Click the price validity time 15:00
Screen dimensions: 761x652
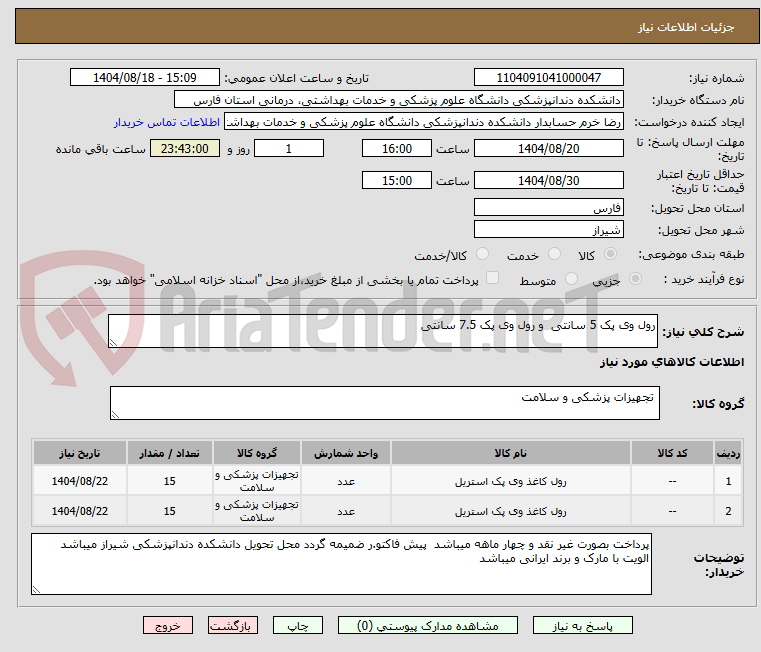397,181
